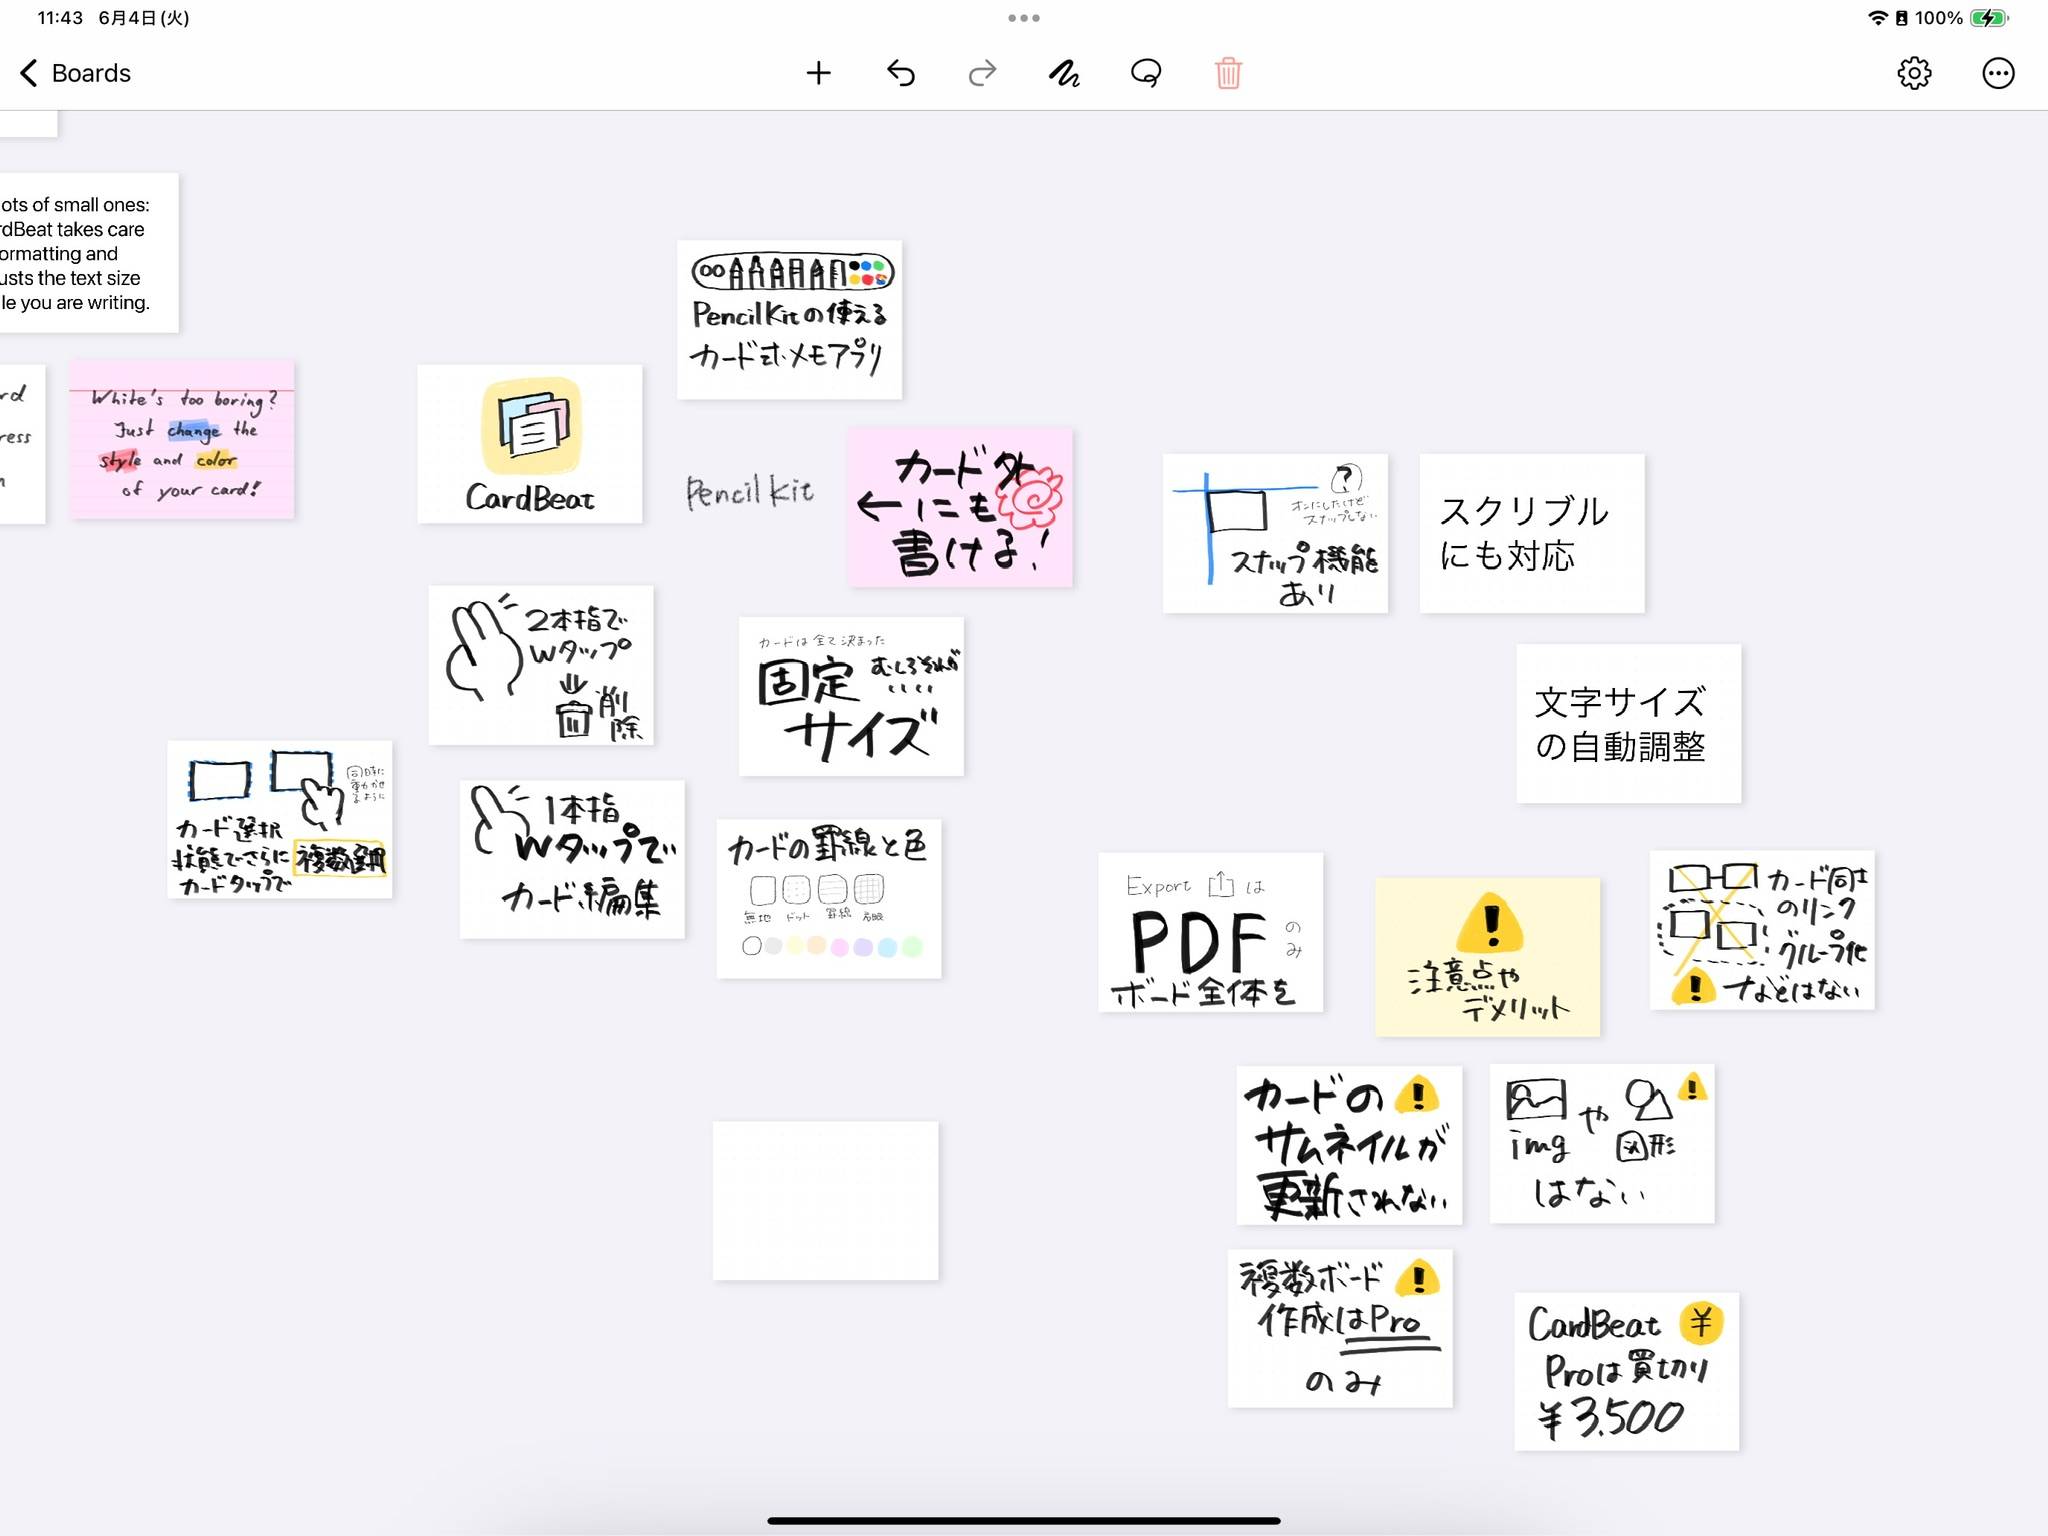Image resolution: width=2048 pixels, height=1536 pixels.
Task: Tap the handwritten Pencil Kit text
Action: click(x=750, y=491)
